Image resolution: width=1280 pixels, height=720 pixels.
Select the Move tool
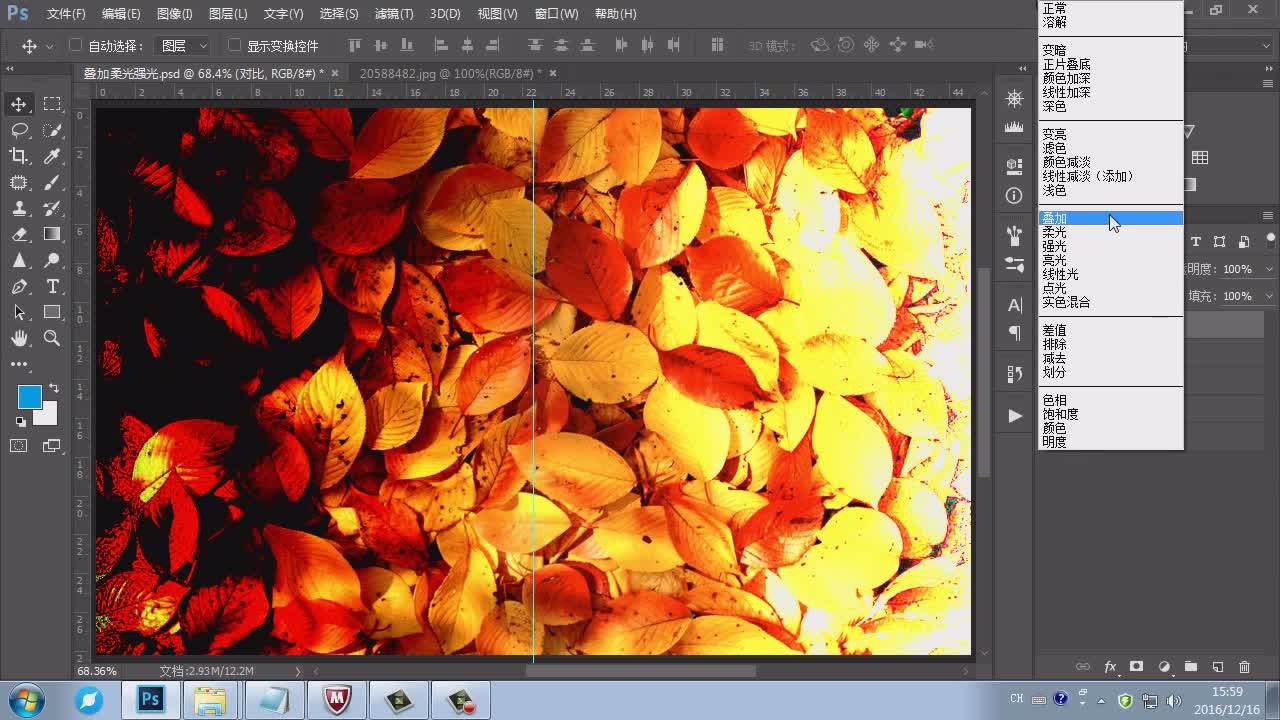19,104
